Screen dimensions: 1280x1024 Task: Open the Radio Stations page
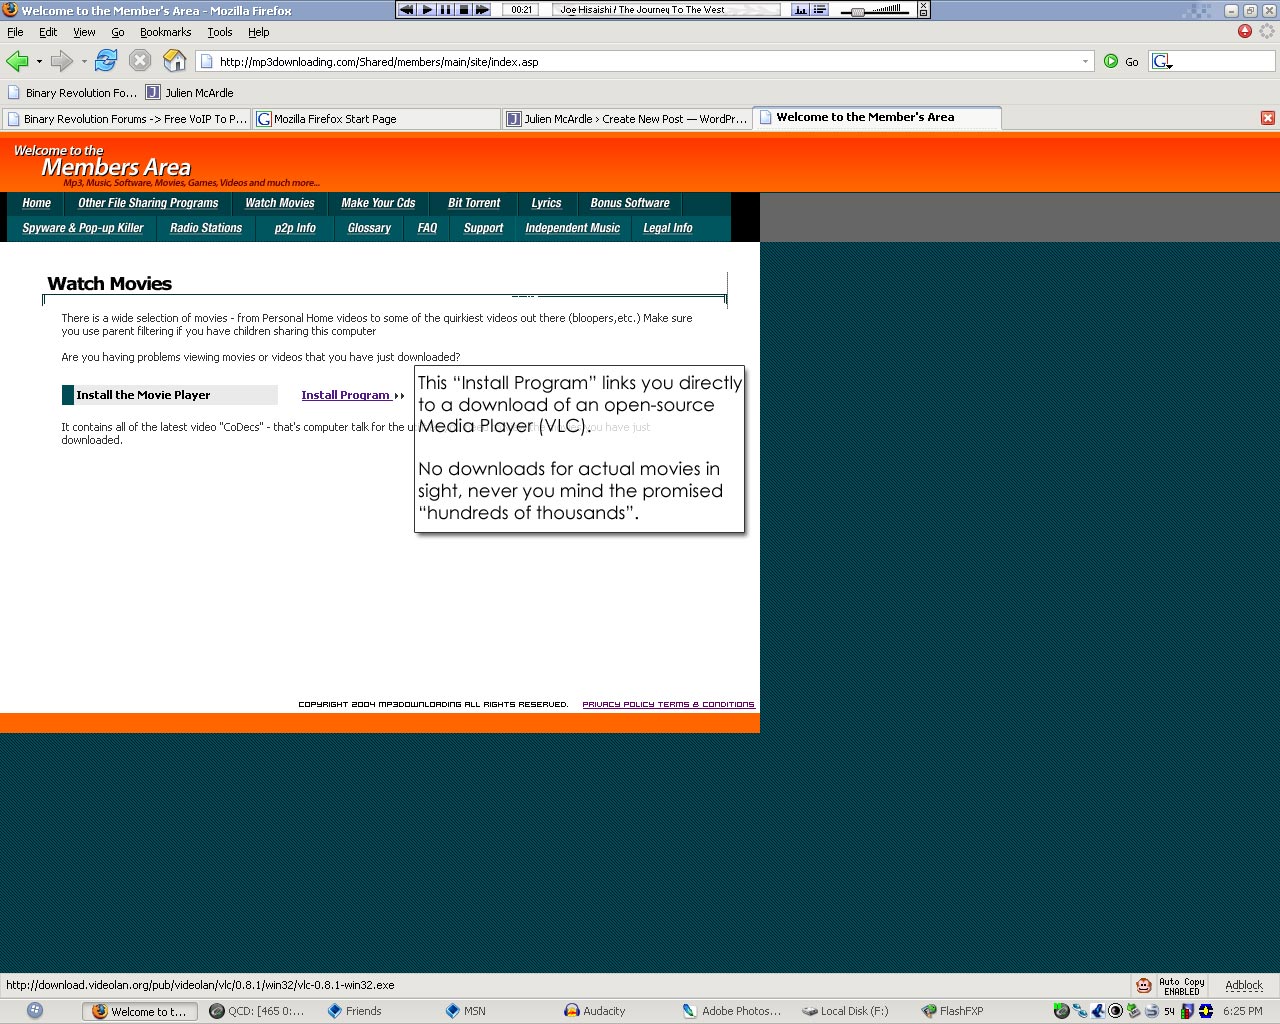click(206, 228)
